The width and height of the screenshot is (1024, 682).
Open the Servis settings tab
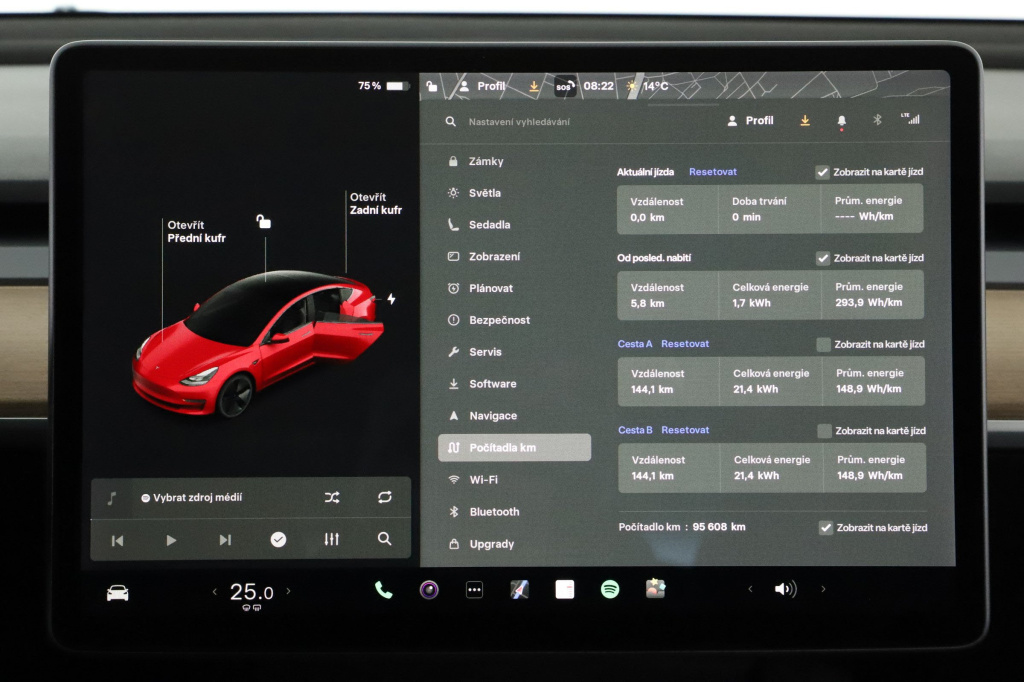coord(486,352)
